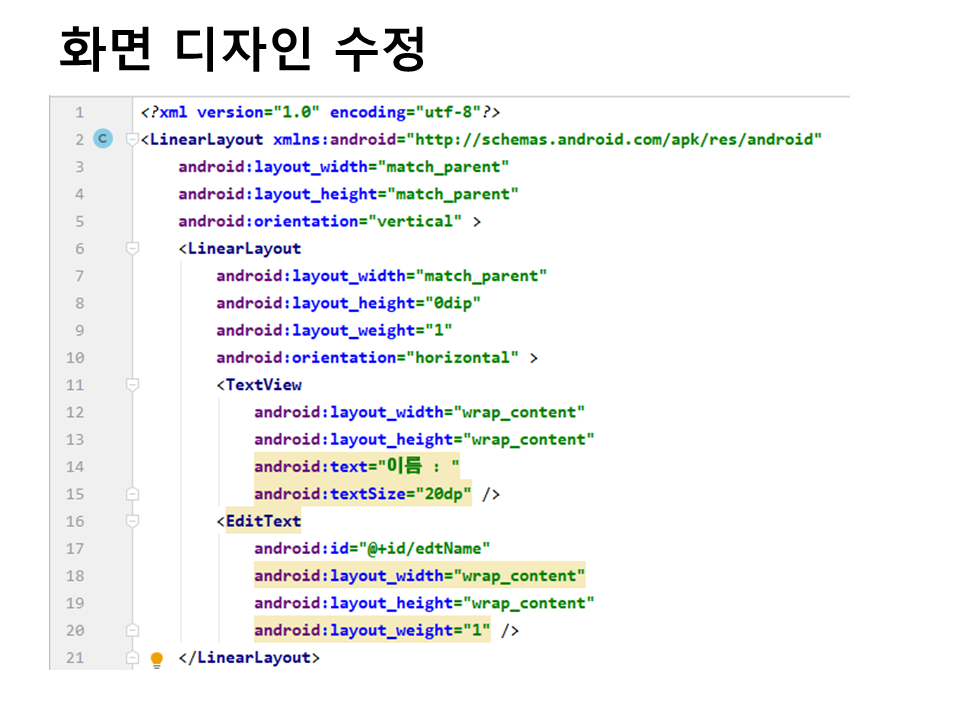Click the highlighted layout_weight="1" on line 20
The height and width of the screenshot is (720, 960).
(x=372, y=630)
